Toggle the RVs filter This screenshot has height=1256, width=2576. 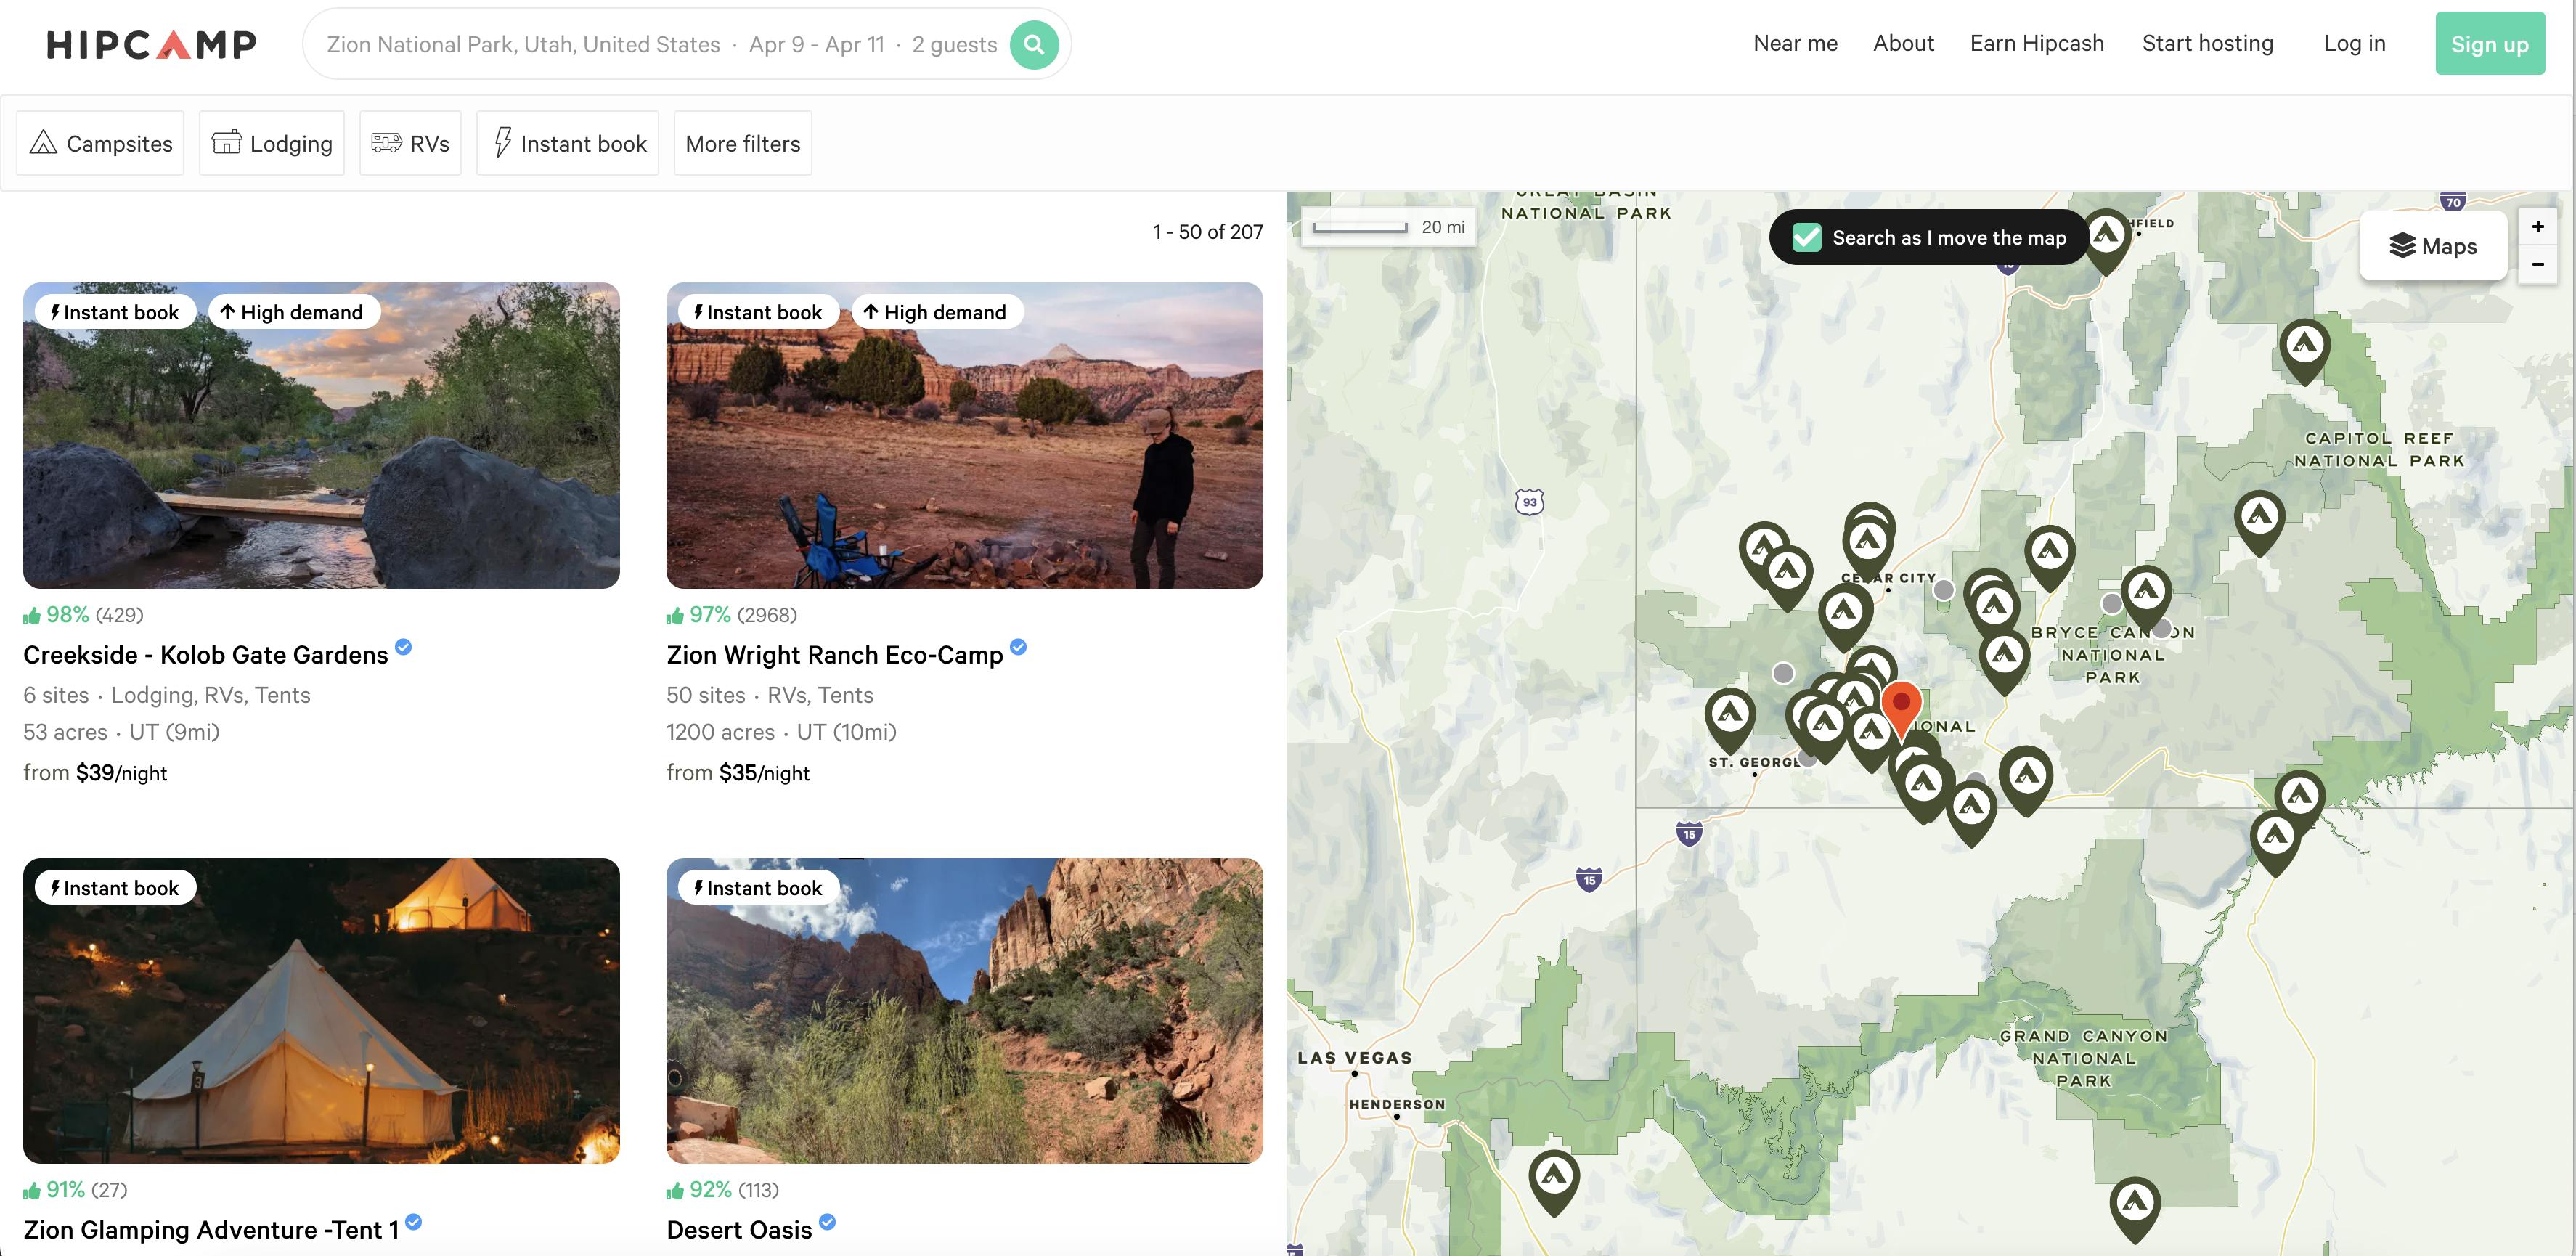pos(410,144)
